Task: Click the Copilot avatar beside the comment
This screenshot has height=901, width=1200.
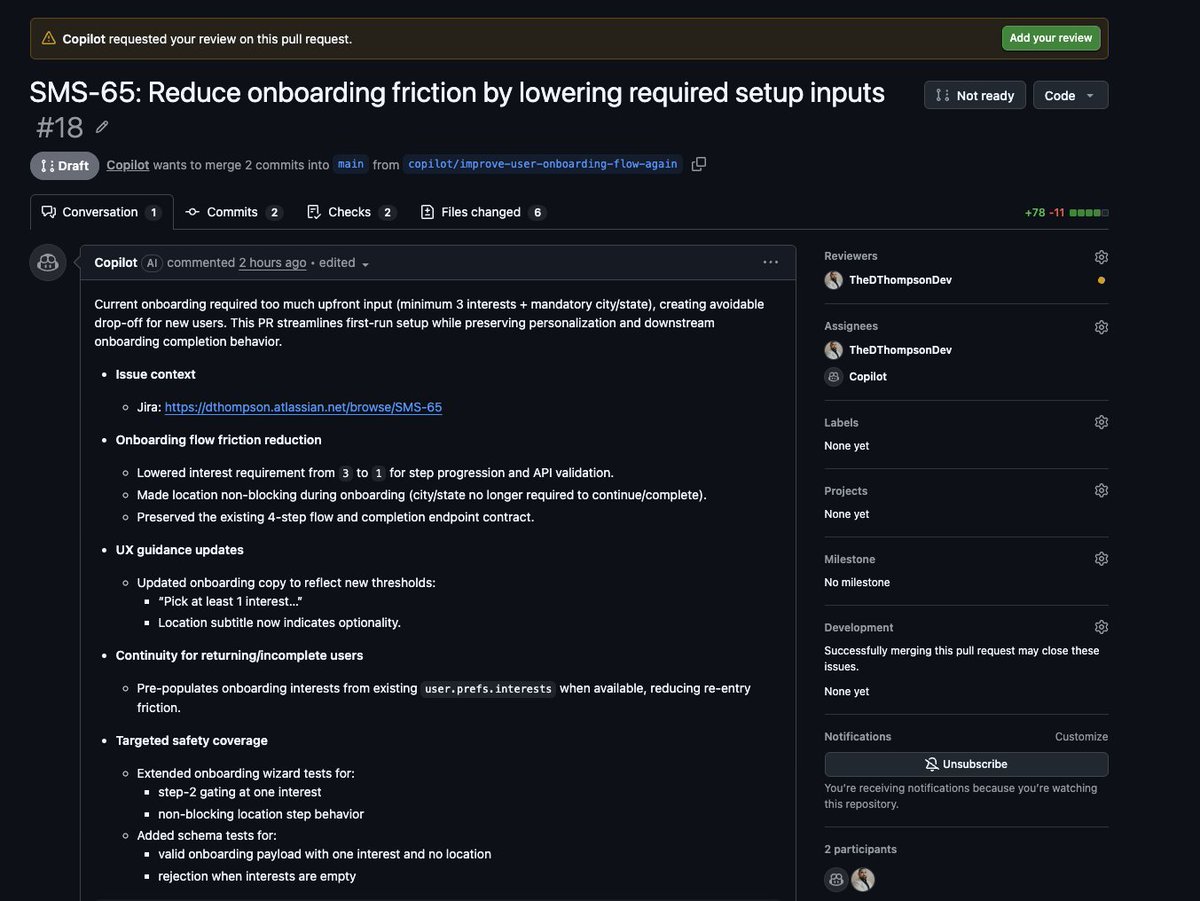Action: point(47,262)
